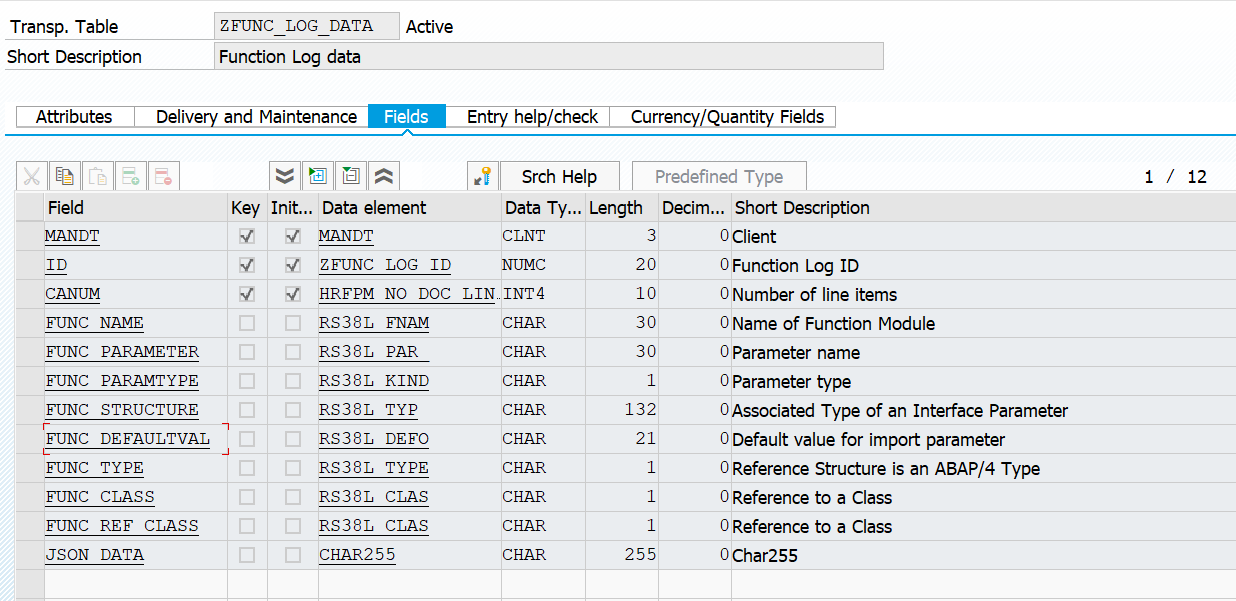
Task: Toggle Initial Values checkbox for MANDT
Action: [x=293, y=237]
